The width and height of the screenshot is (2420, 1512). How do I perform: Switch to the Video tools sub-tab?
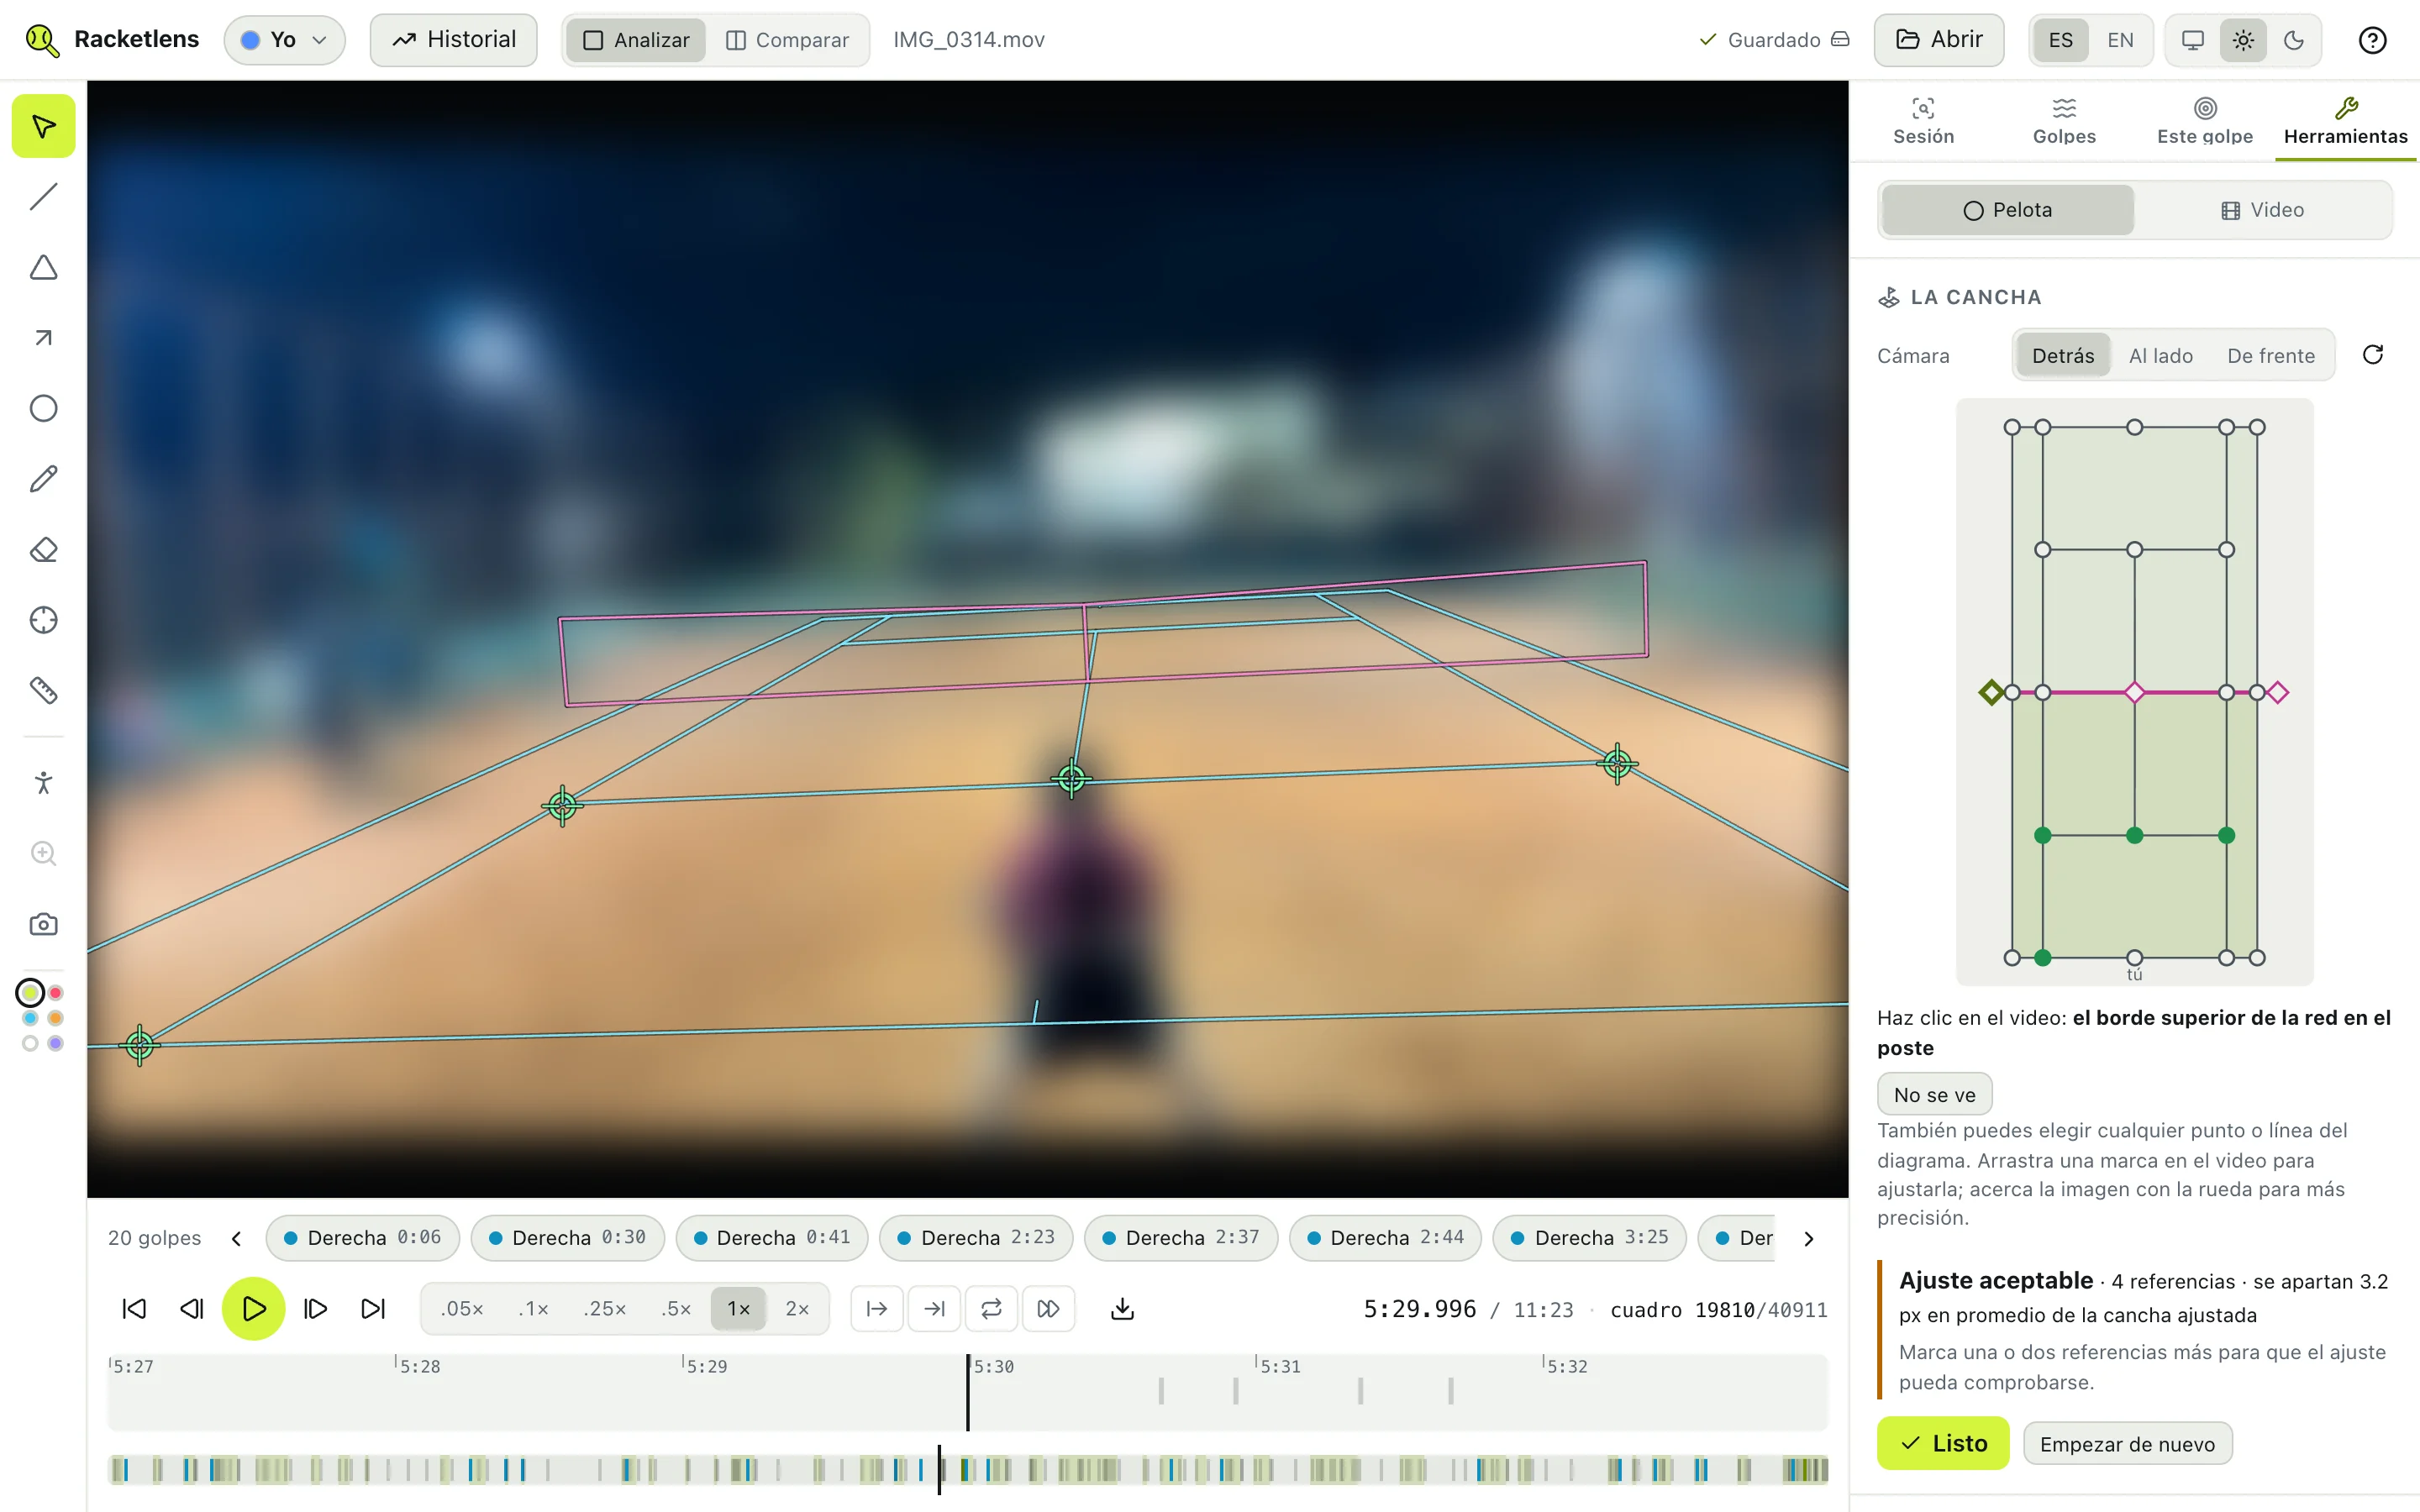[x=2261, y=210]
